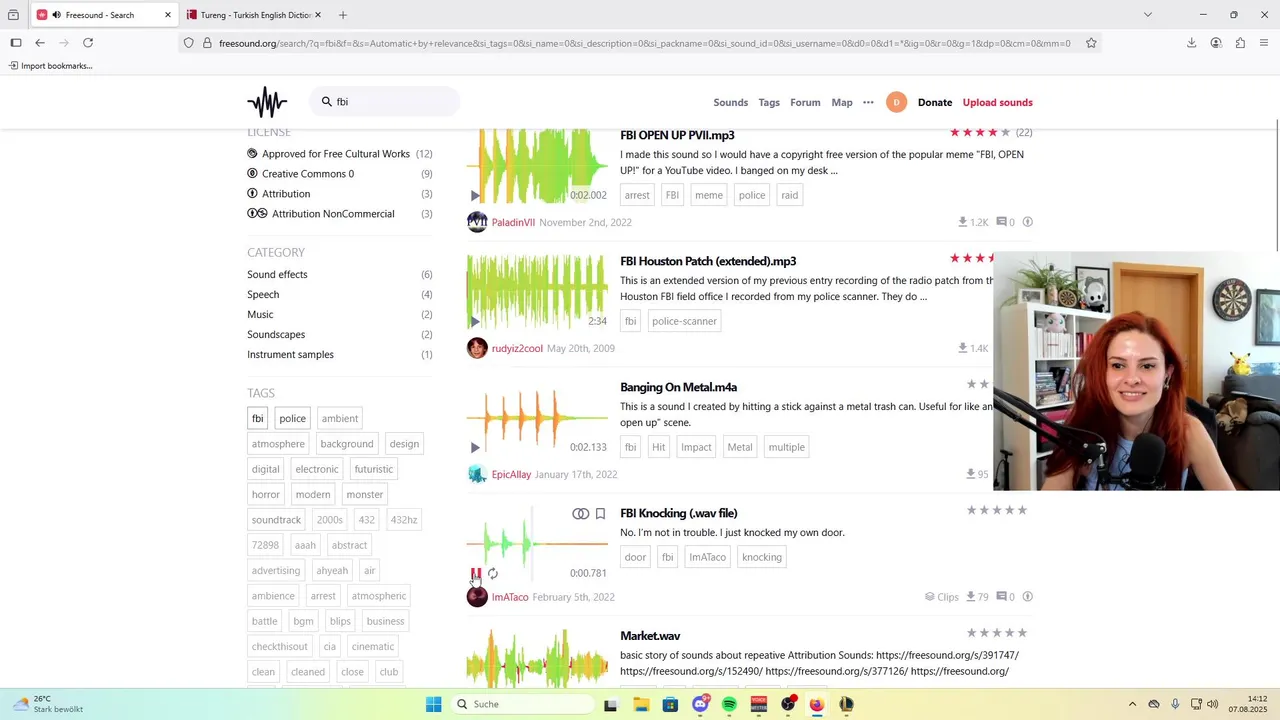Viewport: 1280px width, 720px height.
Task: Open Firefox downloads panel
Action: point(1191,43)
